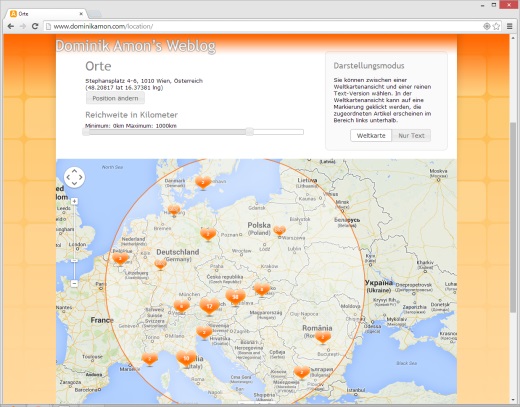Click the heart marker labeled 8 over Slovakia
Screen dimensions: 520x407
tap(262, 289)
